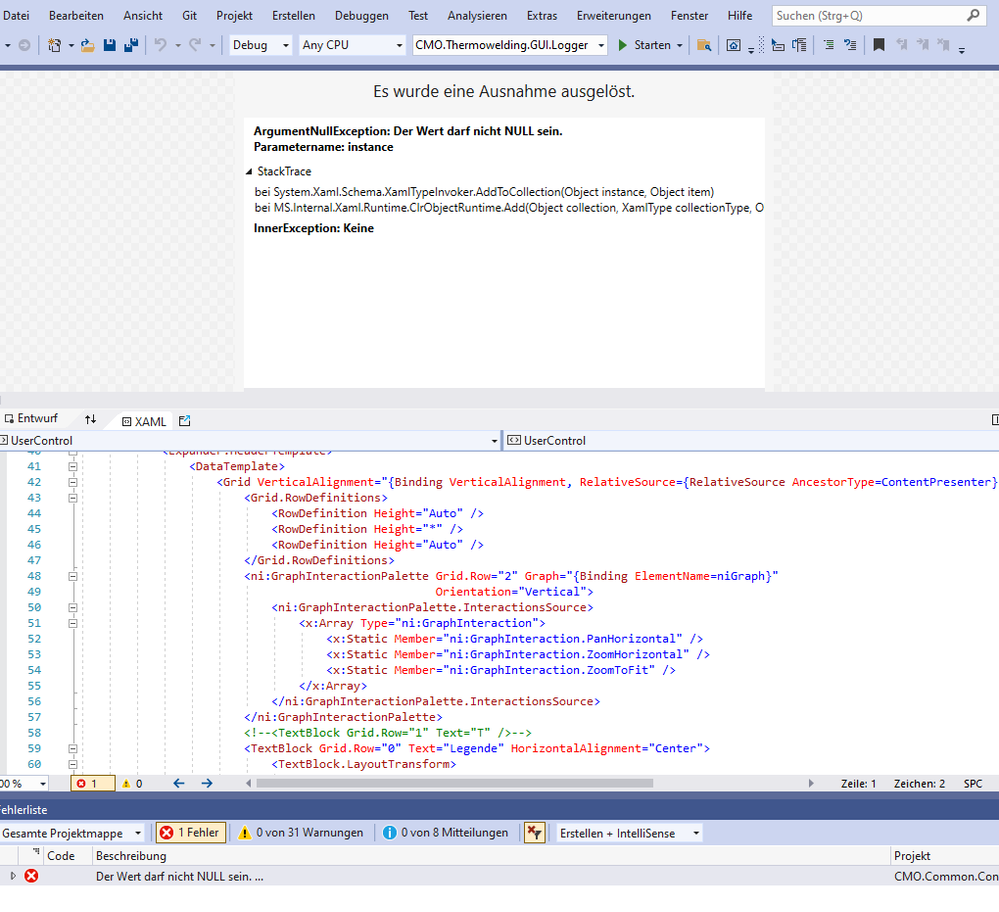Open the Hilfe menu
Screen dimensions: 999x912
[x=740, y=15]
